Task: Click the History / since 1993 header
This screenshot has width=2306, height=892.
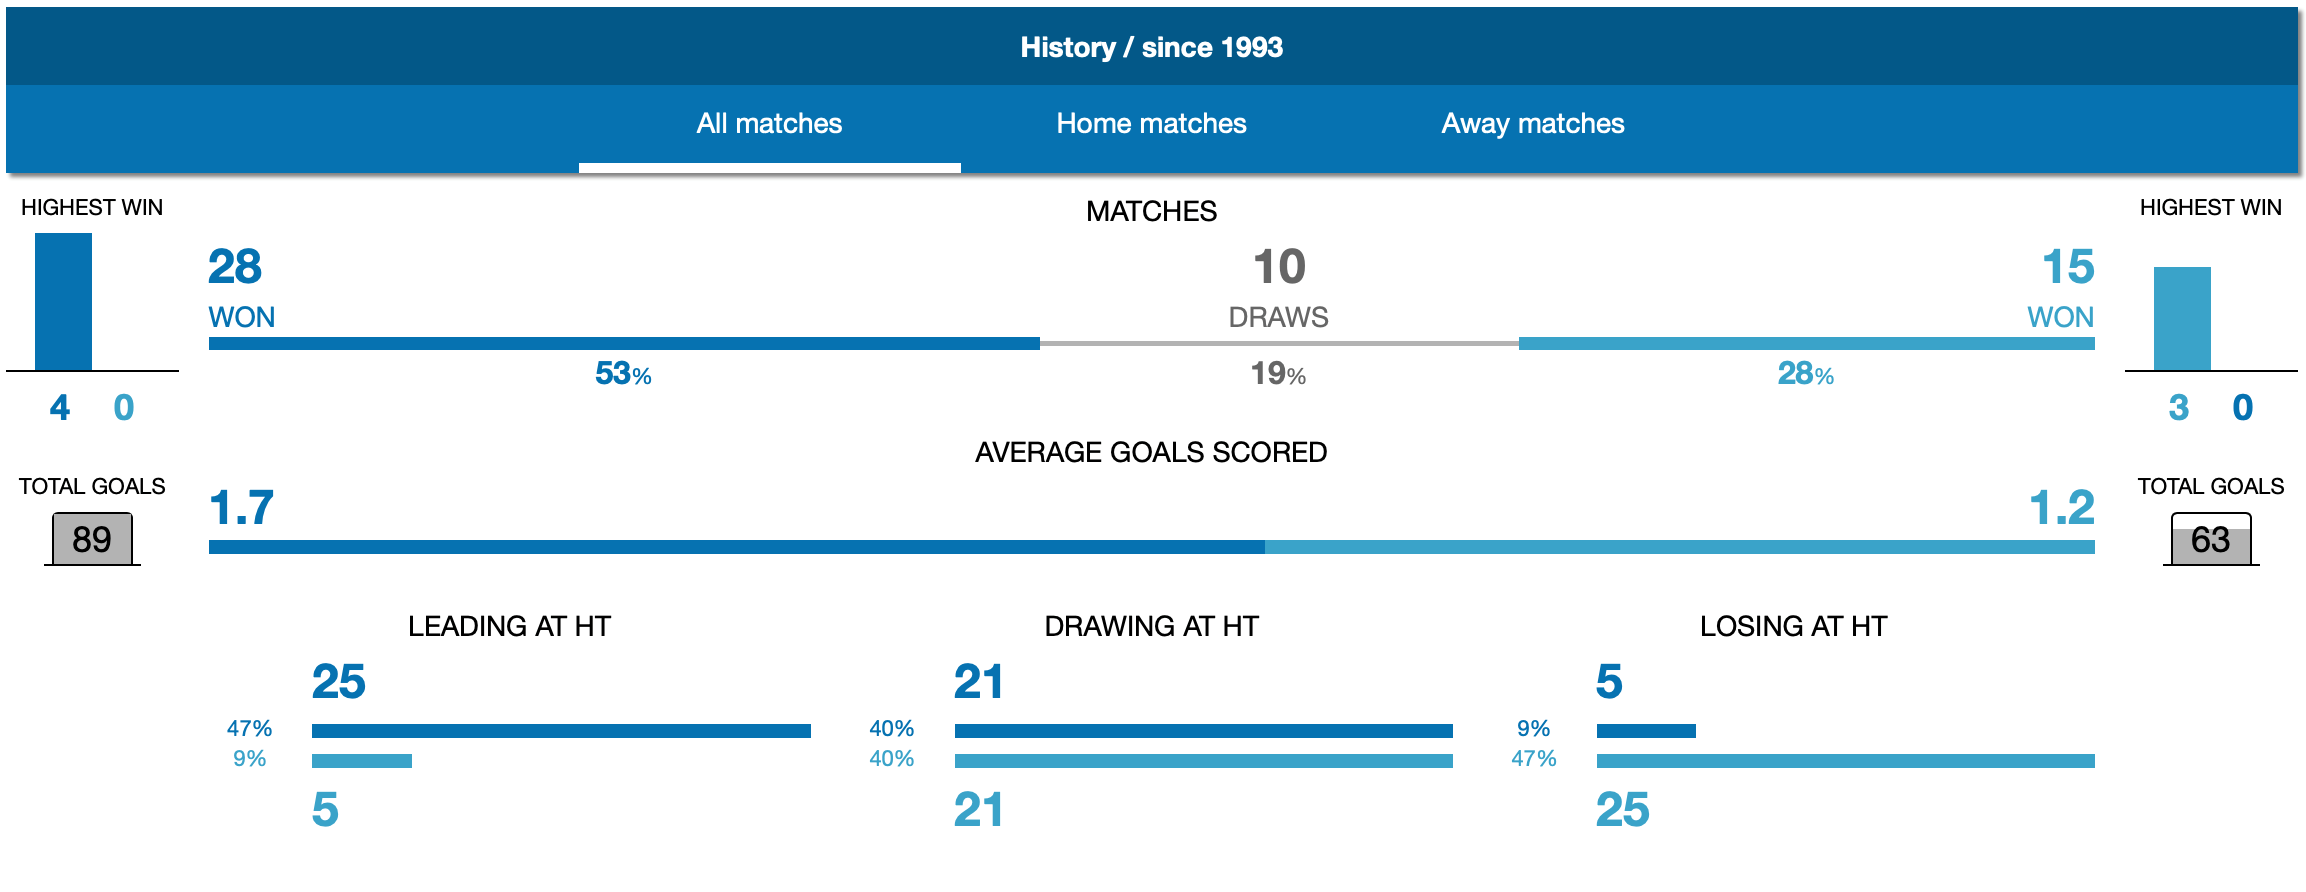Action: pos(1151,47)
